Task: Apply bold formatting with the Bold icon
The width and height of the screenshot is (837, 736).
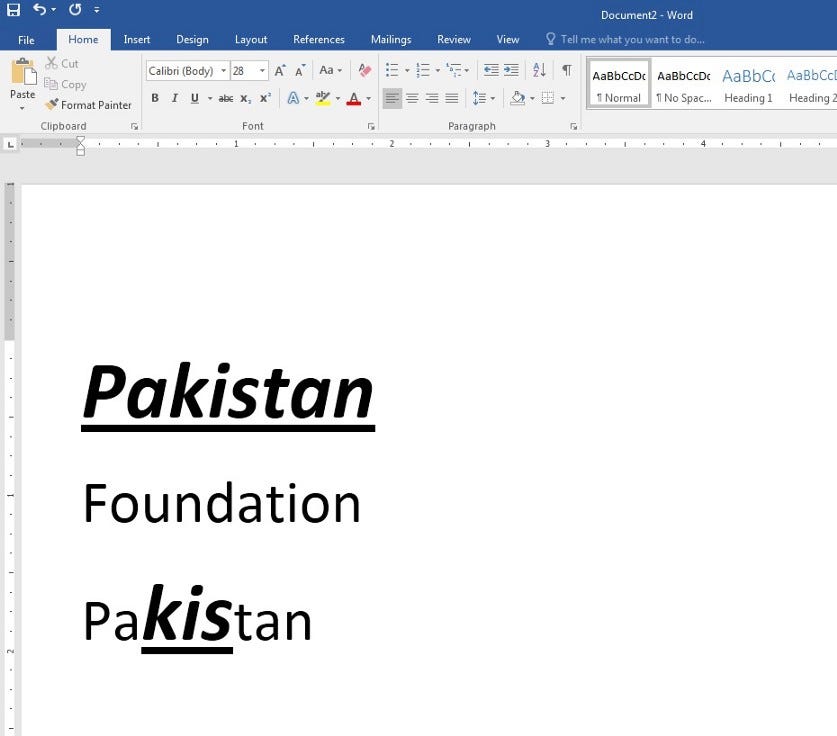Action: coord(155,98)
